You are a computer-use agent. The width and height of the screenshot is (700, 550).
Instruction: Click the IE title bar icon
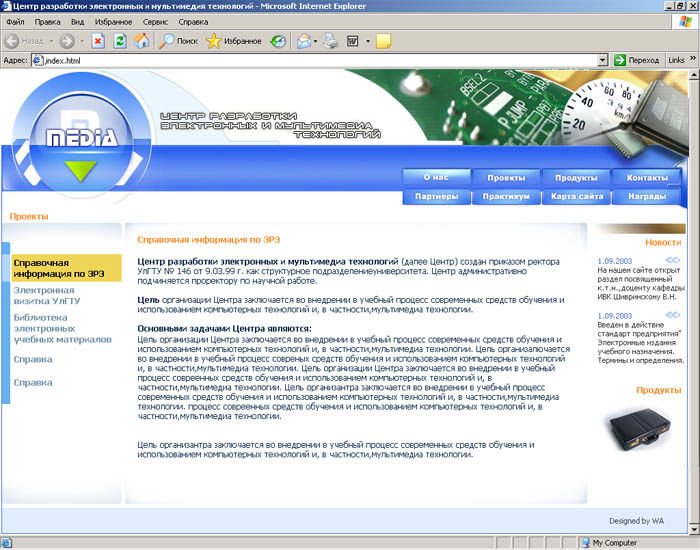point(6,6)
